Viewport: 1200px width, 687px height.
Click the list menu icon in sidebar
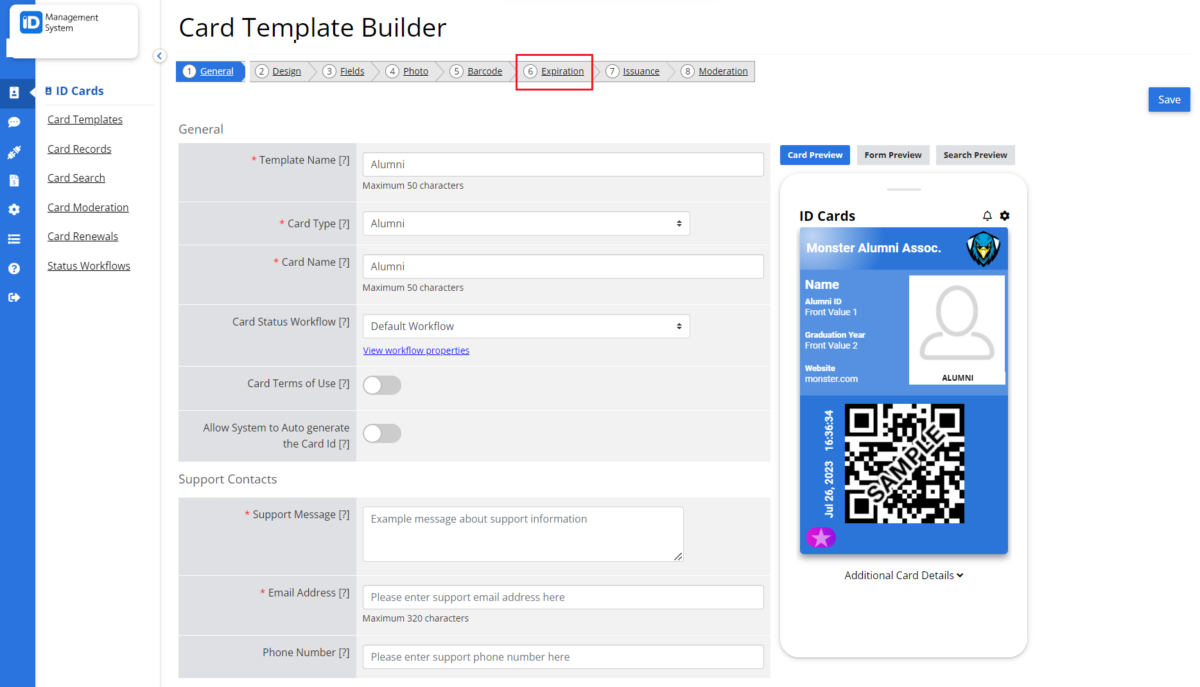[x=15, y=238]
